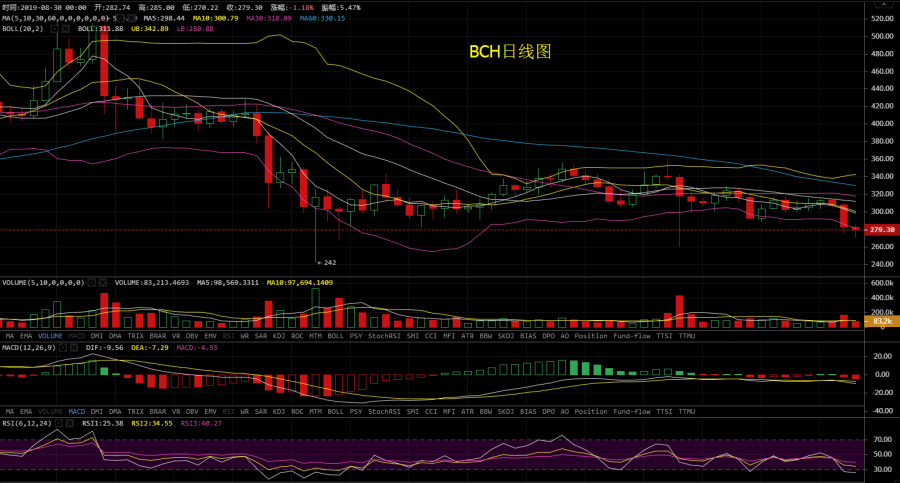Image resolution: width=900 pixels, height=483 pixels.
Task: Select Position indicator in MACD panel row
Action: [x=591, y=411]
